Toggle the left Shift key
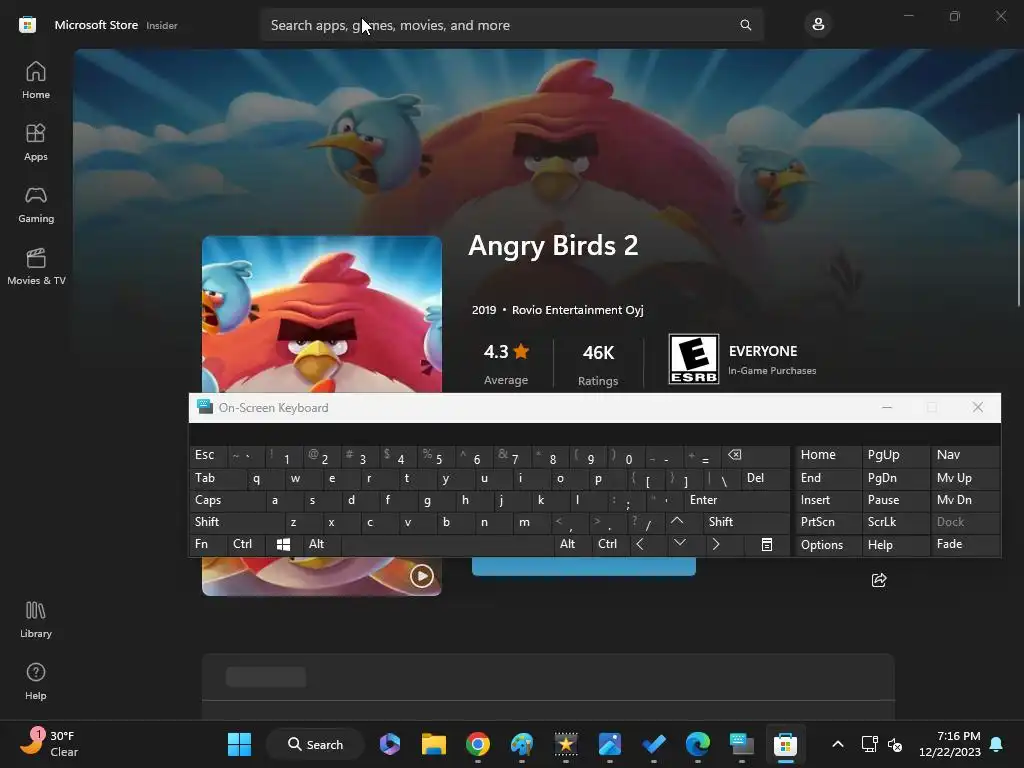 [x=237, y=522]
